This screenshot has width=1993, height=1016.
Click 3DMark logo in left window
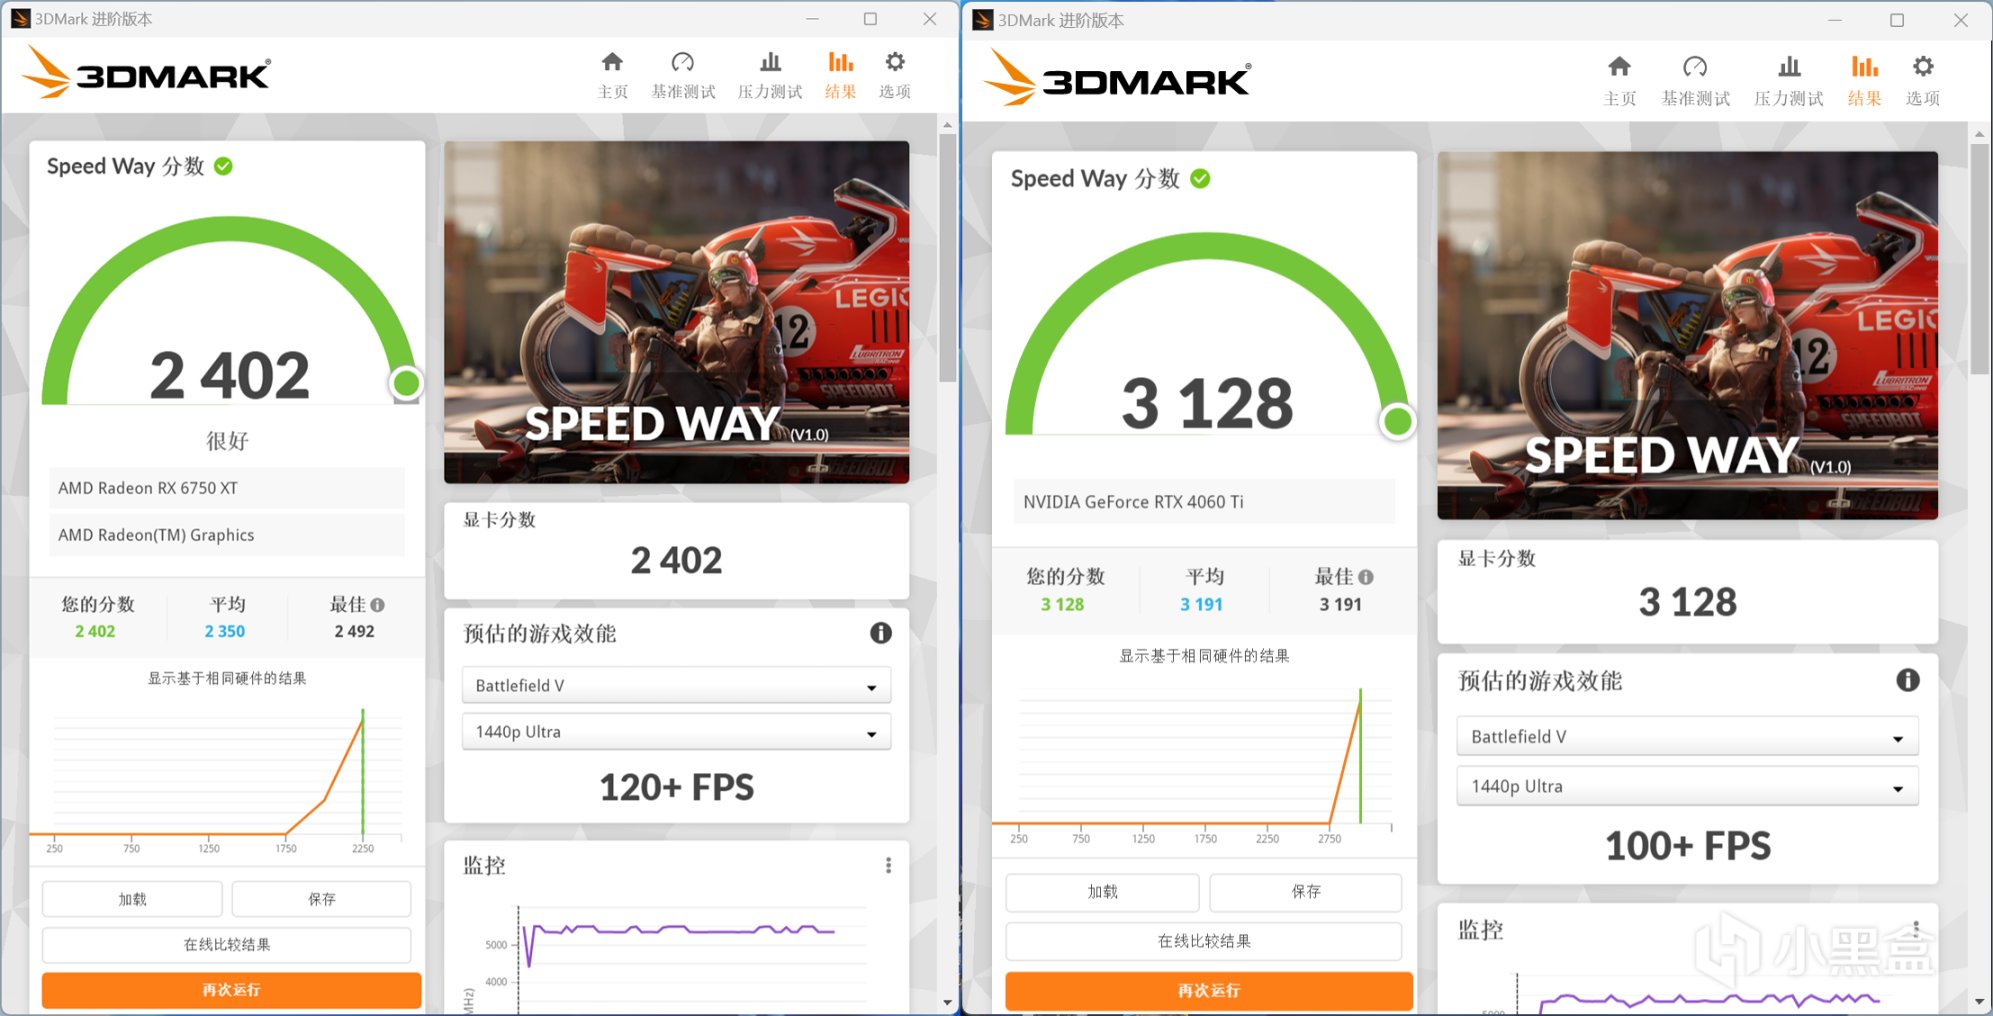(146, 73)
